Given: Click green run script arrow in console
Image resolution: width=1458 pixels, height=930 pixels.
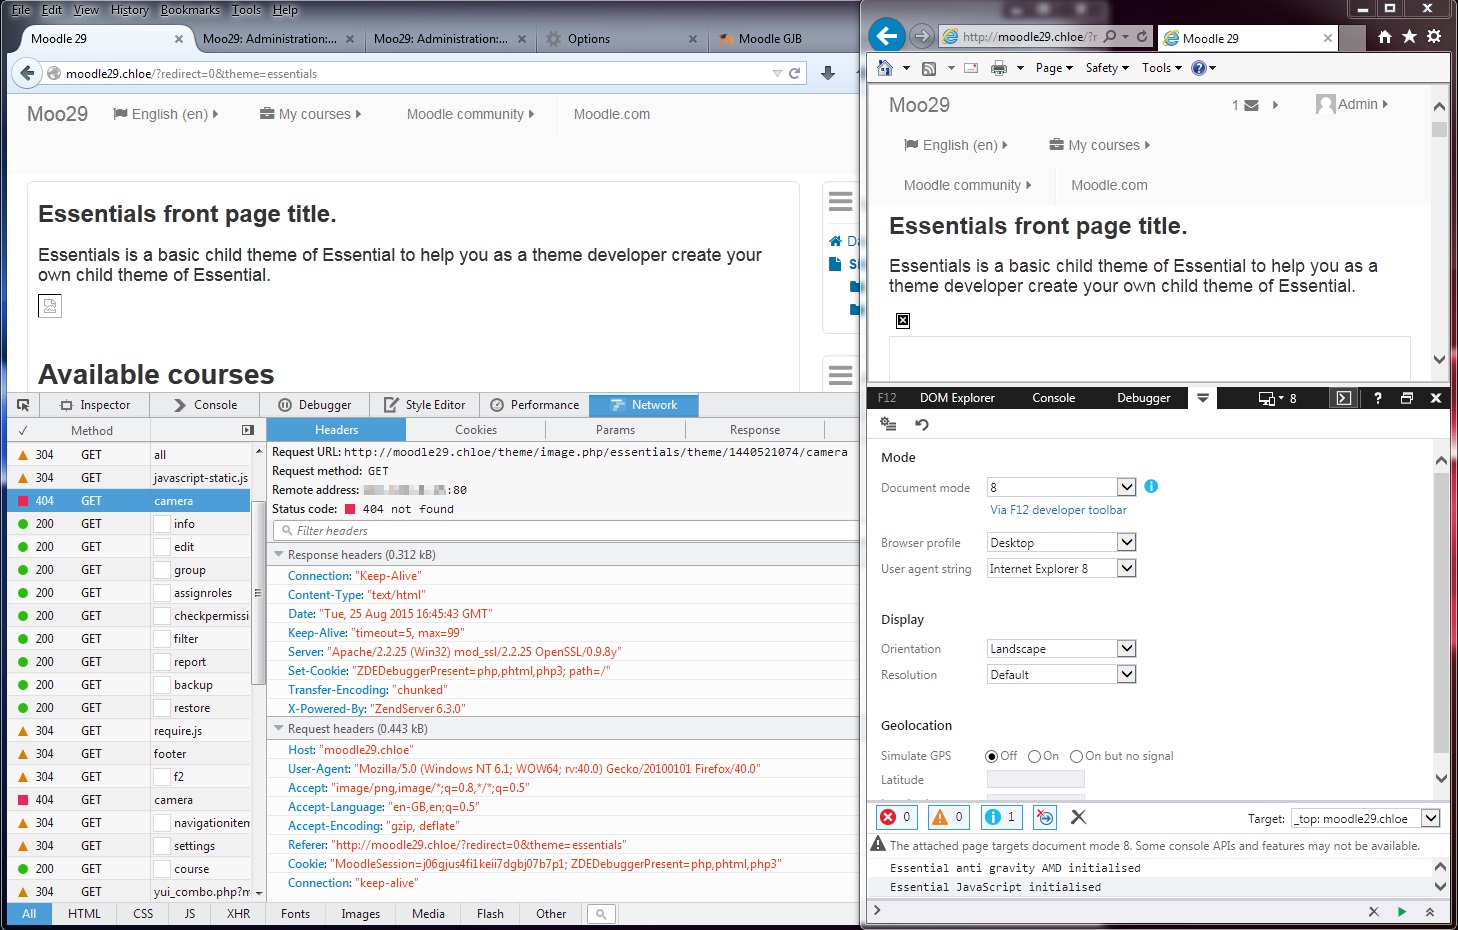Looking at the screenshot, I should click(x=1402, y=912).
